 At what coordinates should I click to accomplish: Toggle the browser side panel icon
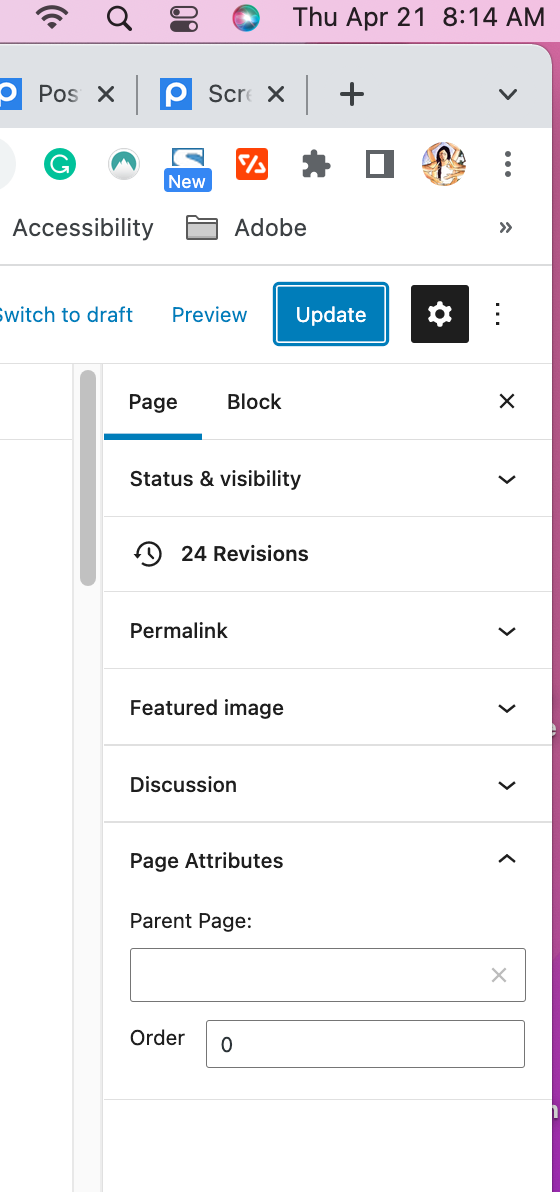(x=380, y=163)
